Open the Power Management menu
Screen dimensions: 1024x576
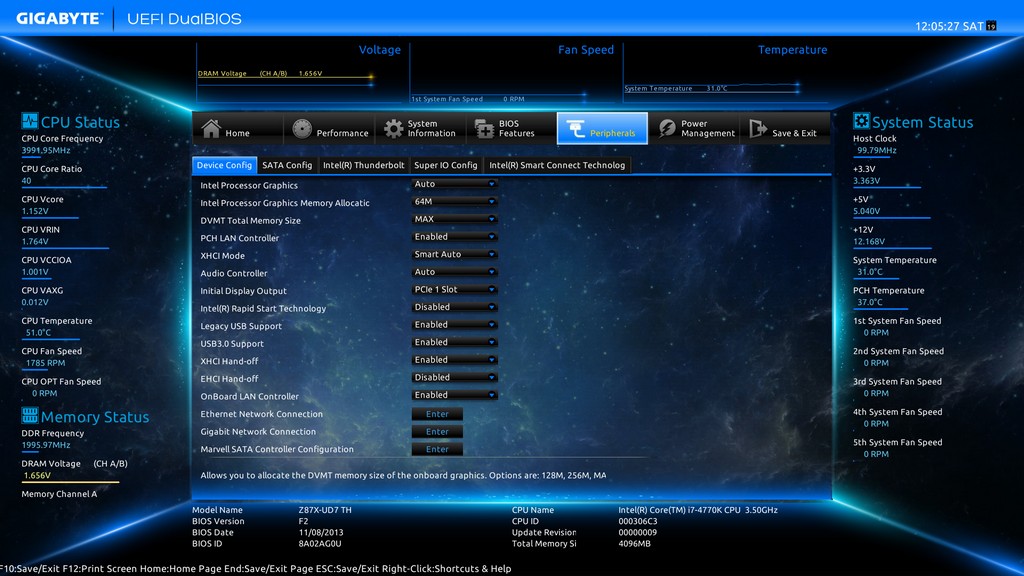[x=694, y=129]
